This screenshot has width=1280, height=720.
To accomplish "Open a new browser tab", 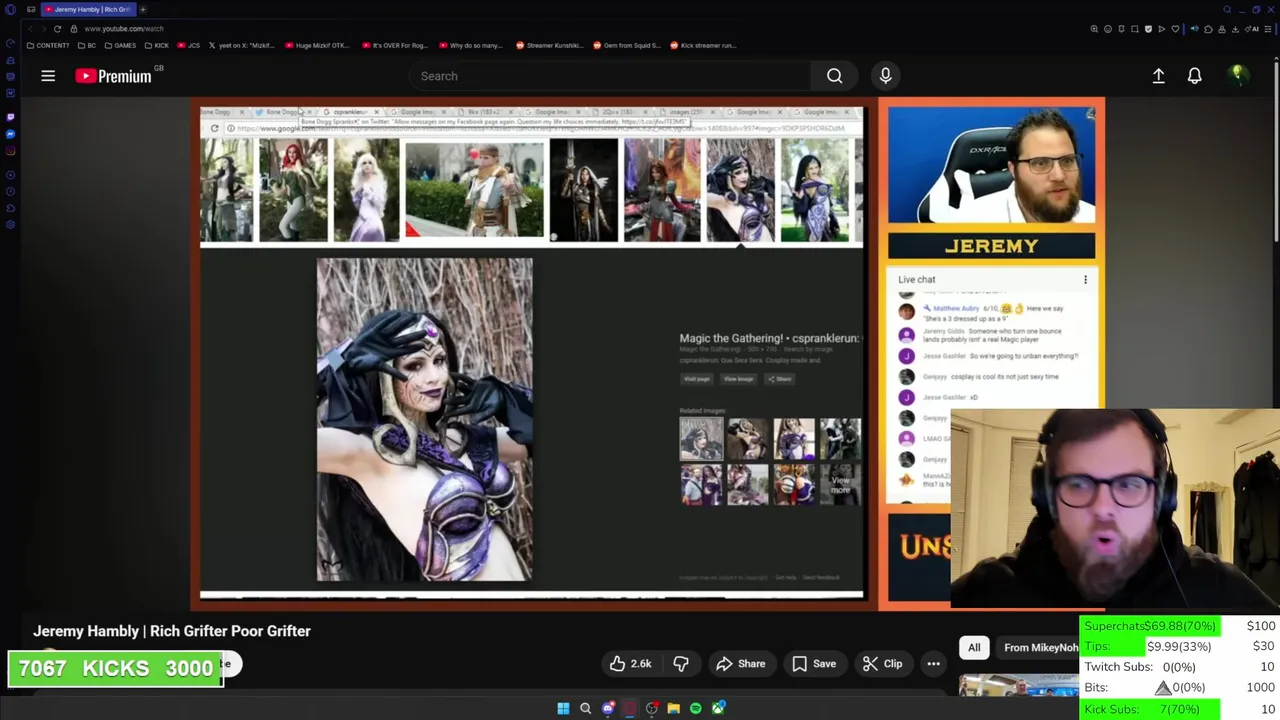I will 143,9.
